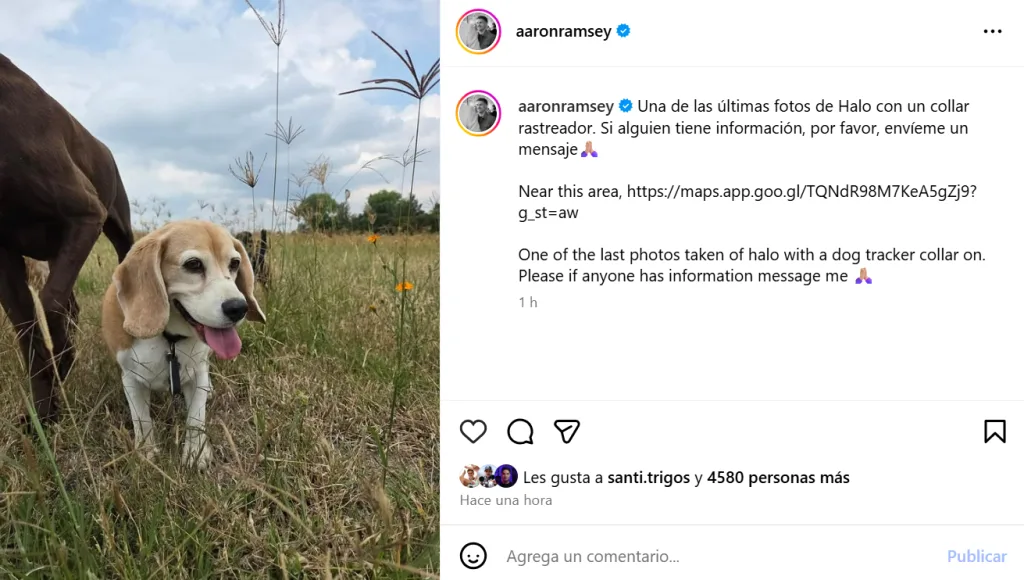Open aaronramsey header profile picture
This screenshot has height=580, width=1024.
pos(479,31)
